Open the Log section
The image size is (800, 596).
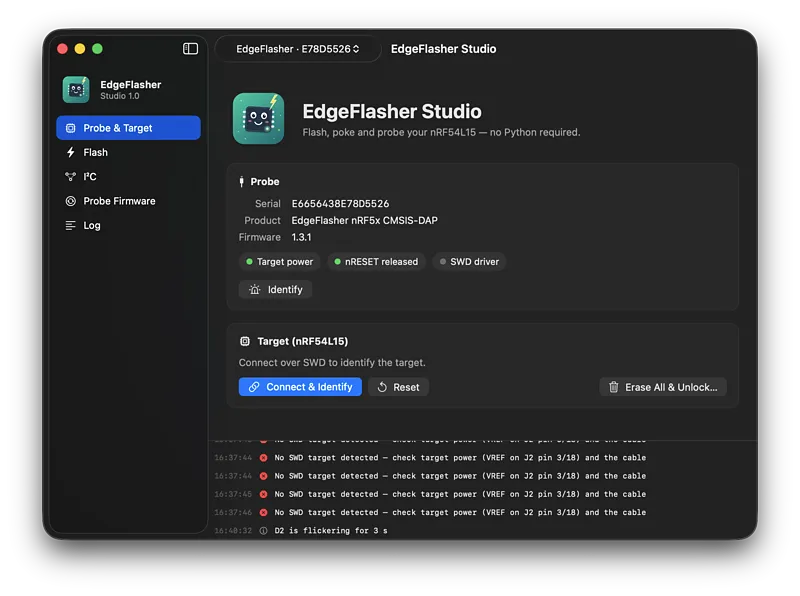click(129, 226)
